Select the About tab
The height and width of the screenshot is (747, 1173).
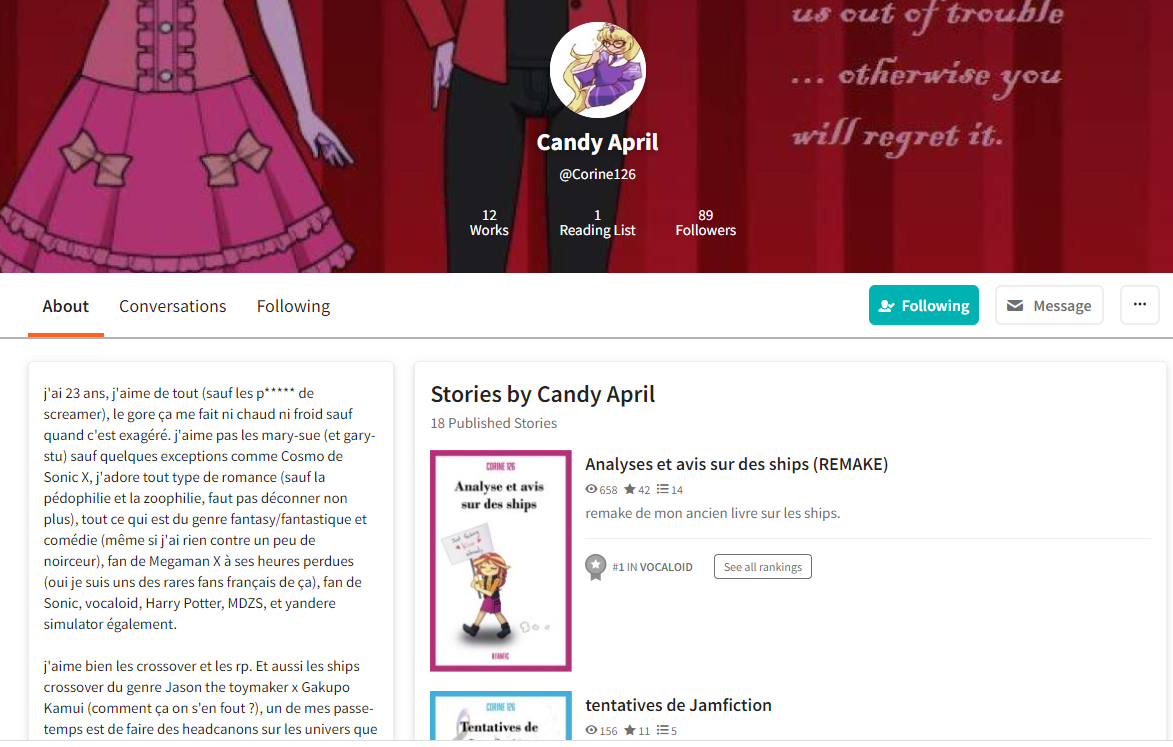(x=66, y=306)
